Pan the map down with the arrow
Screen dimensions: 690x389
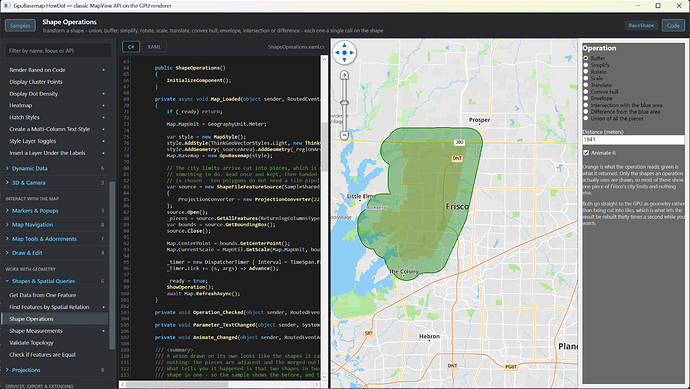click(344, 60)
